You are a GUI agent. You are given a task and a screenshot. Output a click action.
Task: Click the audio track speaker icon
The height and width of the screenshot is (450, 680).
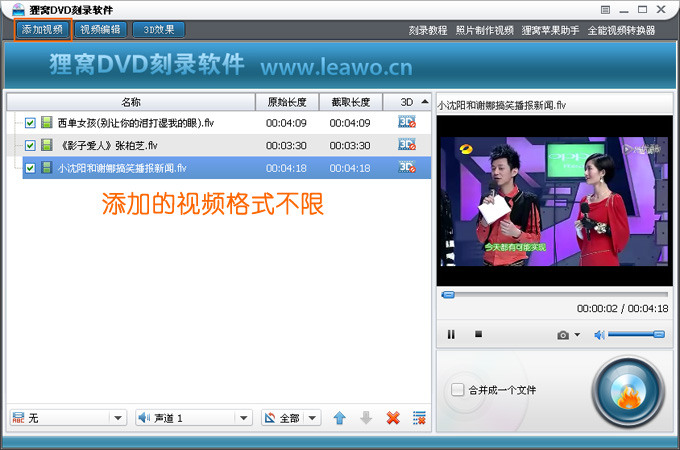click(144, 417)
